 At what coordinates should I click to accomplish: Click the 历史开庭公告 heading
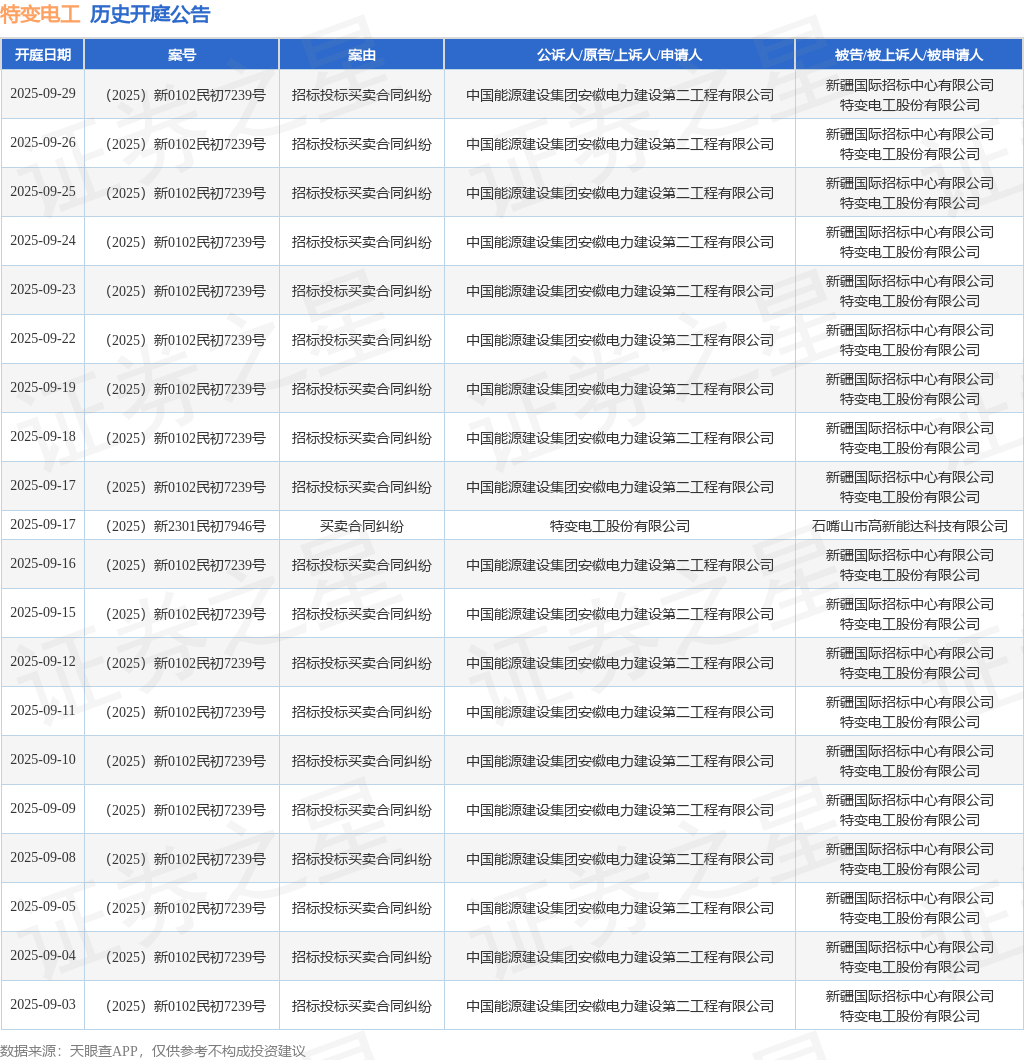coord(150,14)
